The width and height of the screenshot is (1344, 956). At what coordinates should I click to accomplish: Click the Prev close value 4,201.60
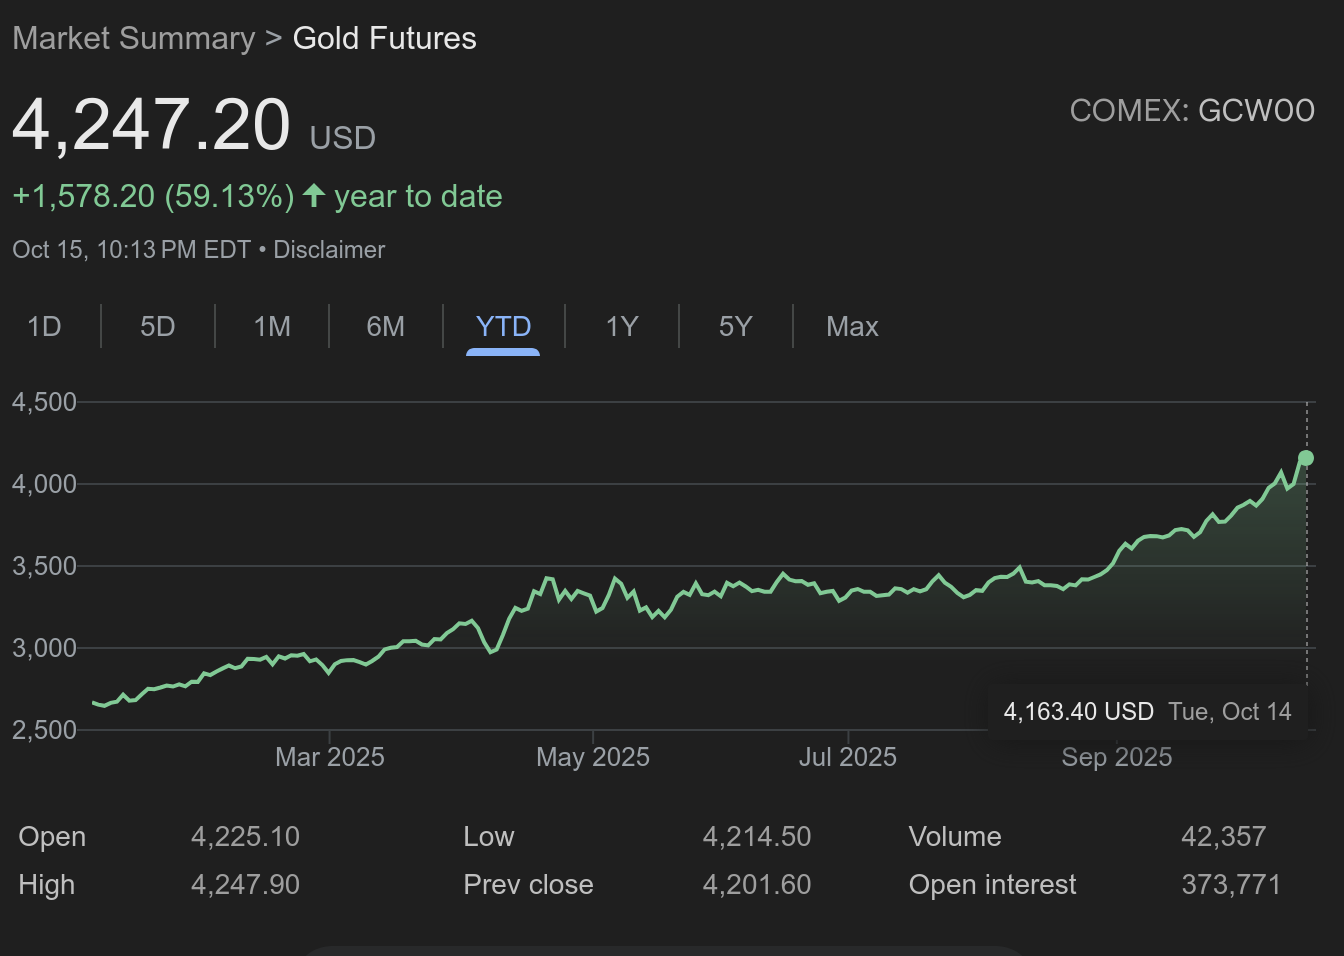pos(756,885)
